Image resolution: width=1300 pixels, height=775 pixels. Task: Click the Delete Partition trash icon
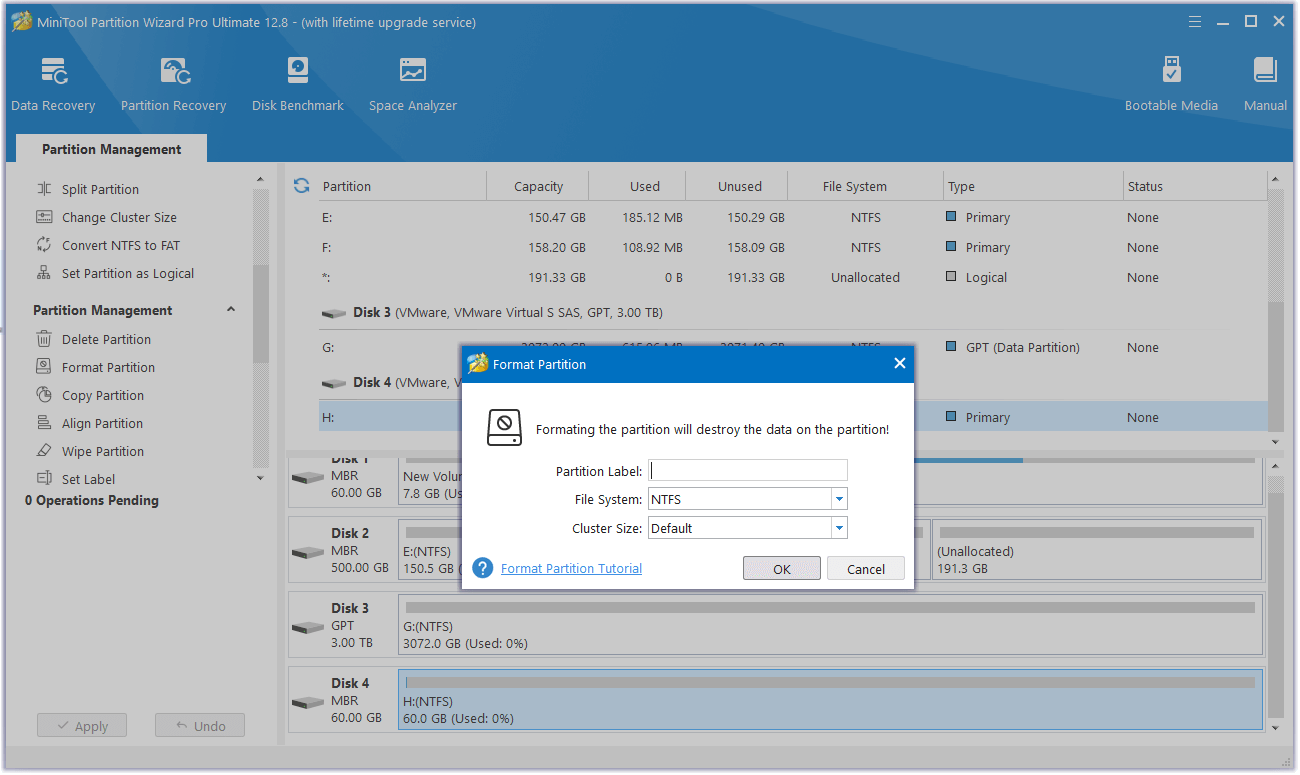pos(44,339)
